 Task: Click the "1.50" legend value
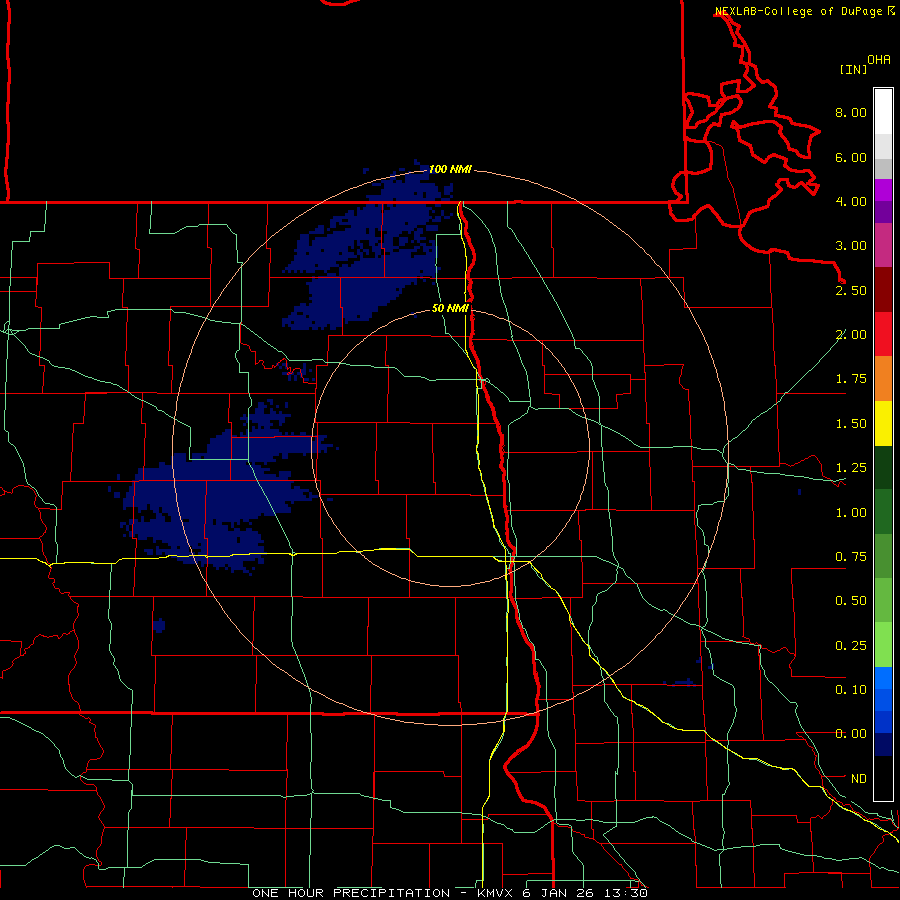pyautogui.click(x=851, y=424)
